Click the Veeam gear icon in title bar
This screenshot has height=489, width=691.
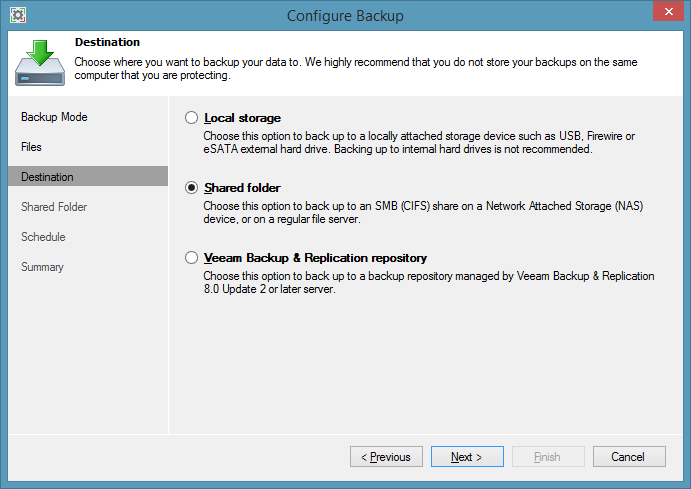coord(17,15)
